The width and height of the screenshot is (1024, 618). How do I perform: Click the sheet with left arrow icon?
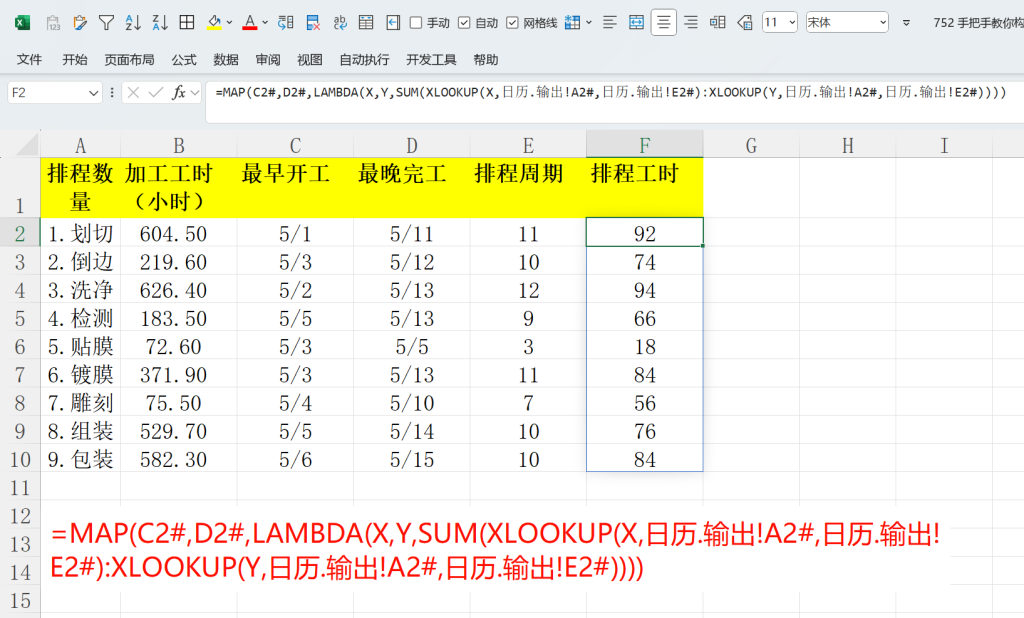click(x=393, y=23)
